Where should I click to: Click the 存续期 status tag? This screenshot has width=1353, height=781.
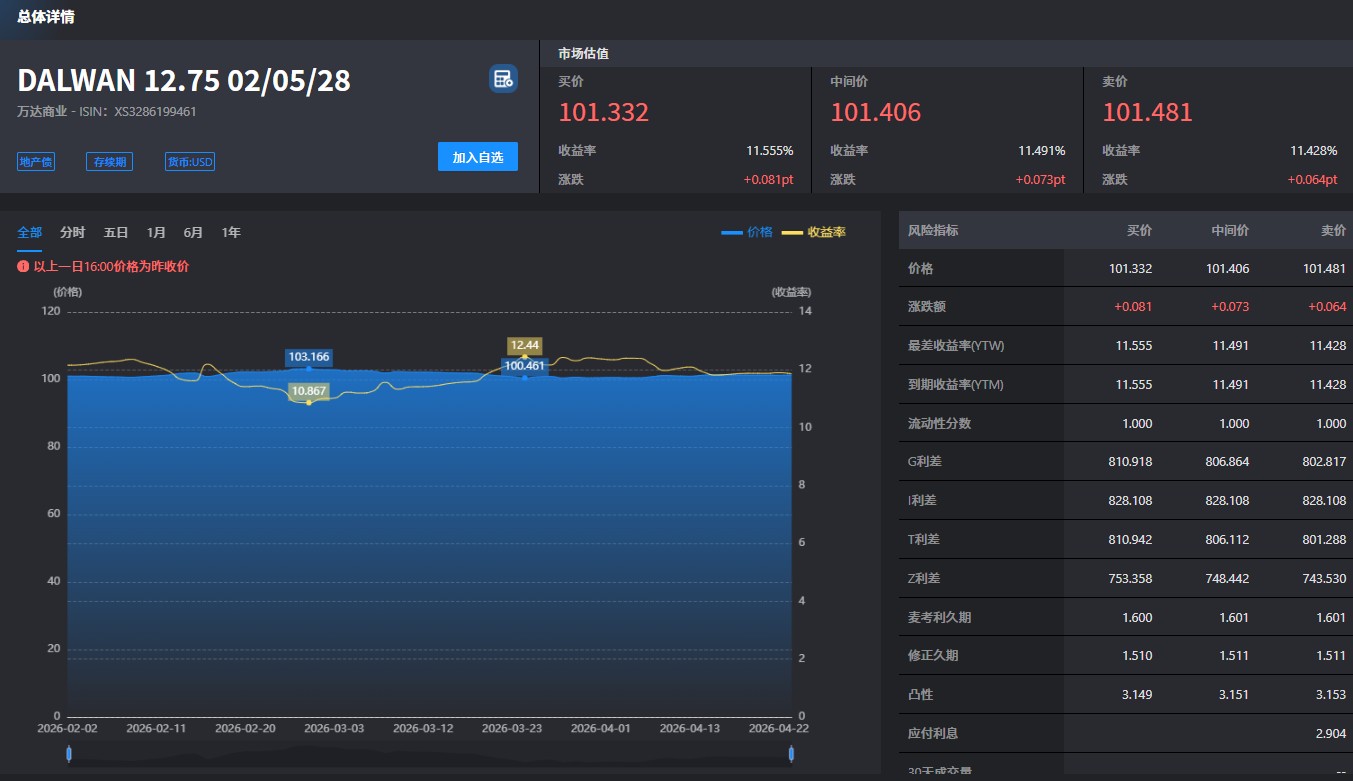[x=109, y=162]
